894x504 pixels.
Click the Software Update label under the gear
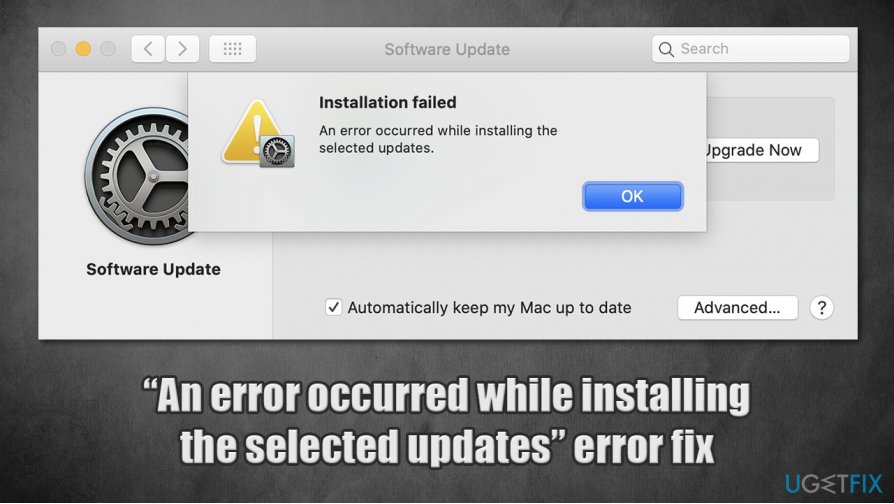(x=153, y=269)
